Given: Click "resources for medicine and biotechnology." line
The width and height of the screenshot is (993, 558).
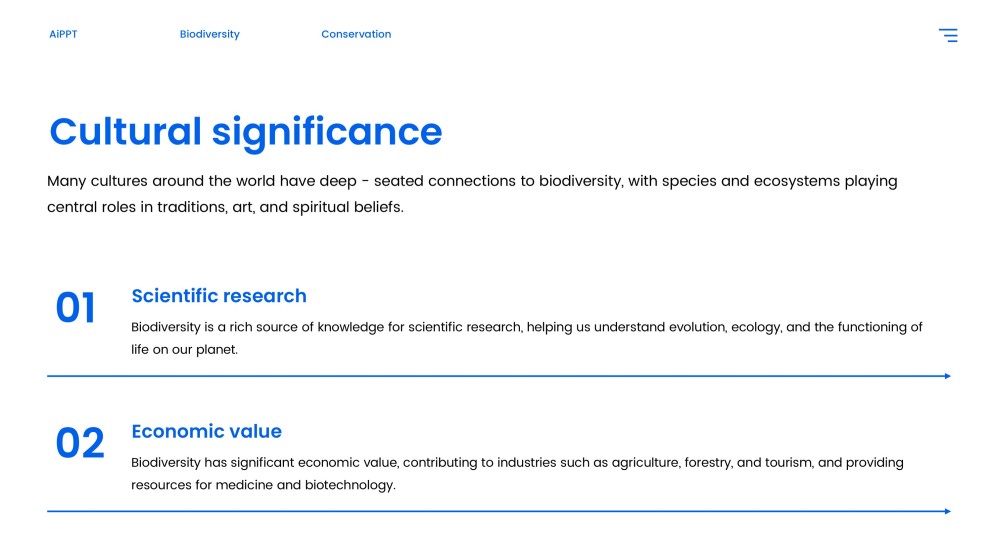Looking at the screenshot, I should [x=263, y=485].
